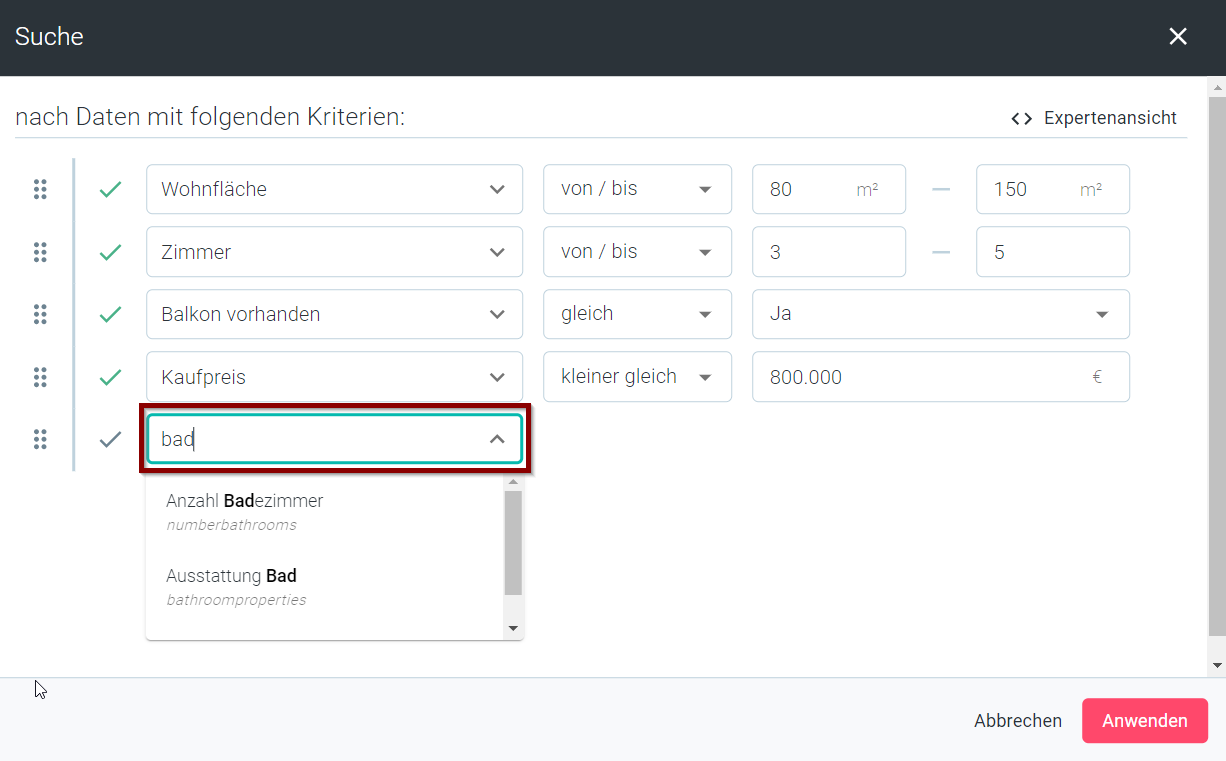Click the Abbrechen button
This screenshot has width=1226, height=761.
[1018, 721]
